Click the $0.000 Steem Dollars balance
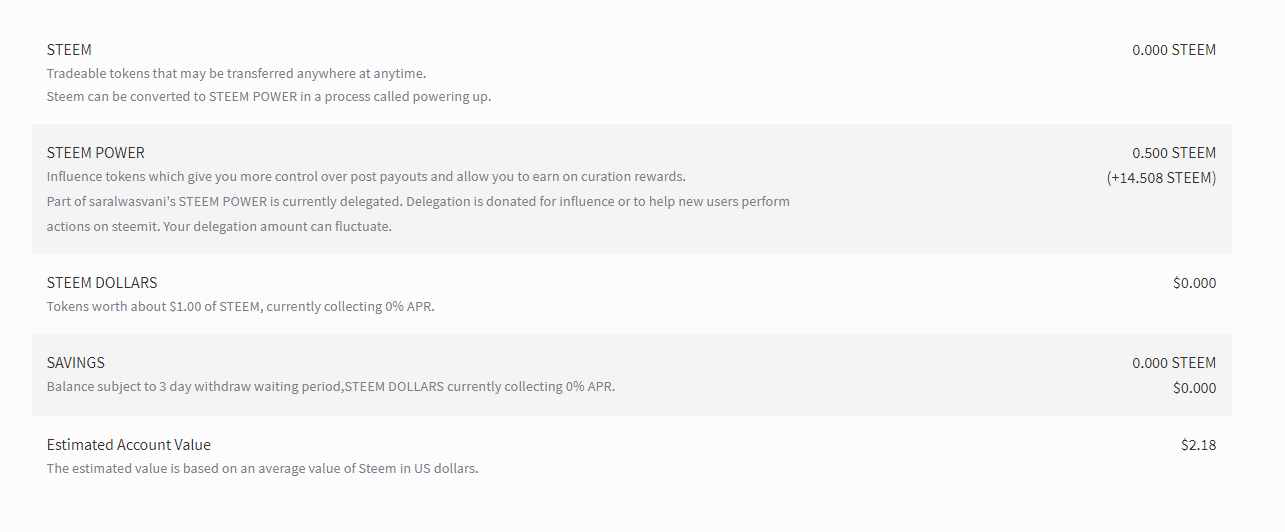 [x=1195, y=283]
